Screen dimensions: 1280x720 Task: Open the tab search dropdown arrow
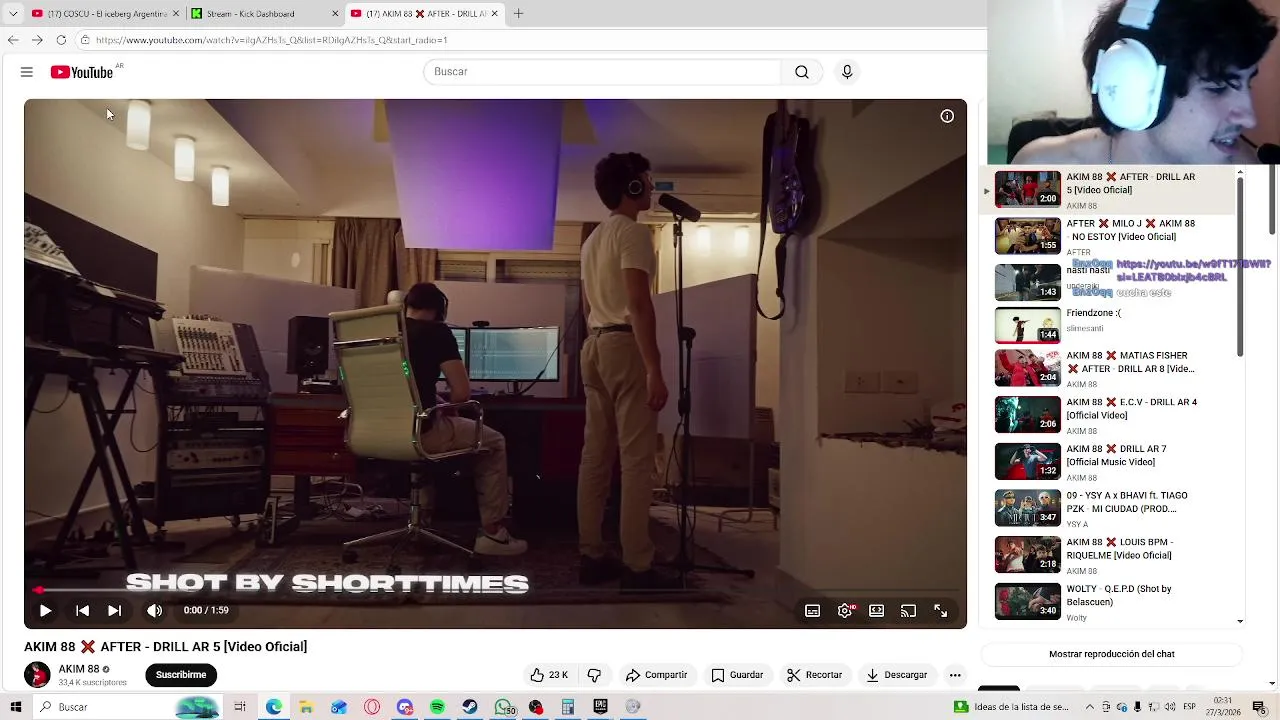click(12, 14)
